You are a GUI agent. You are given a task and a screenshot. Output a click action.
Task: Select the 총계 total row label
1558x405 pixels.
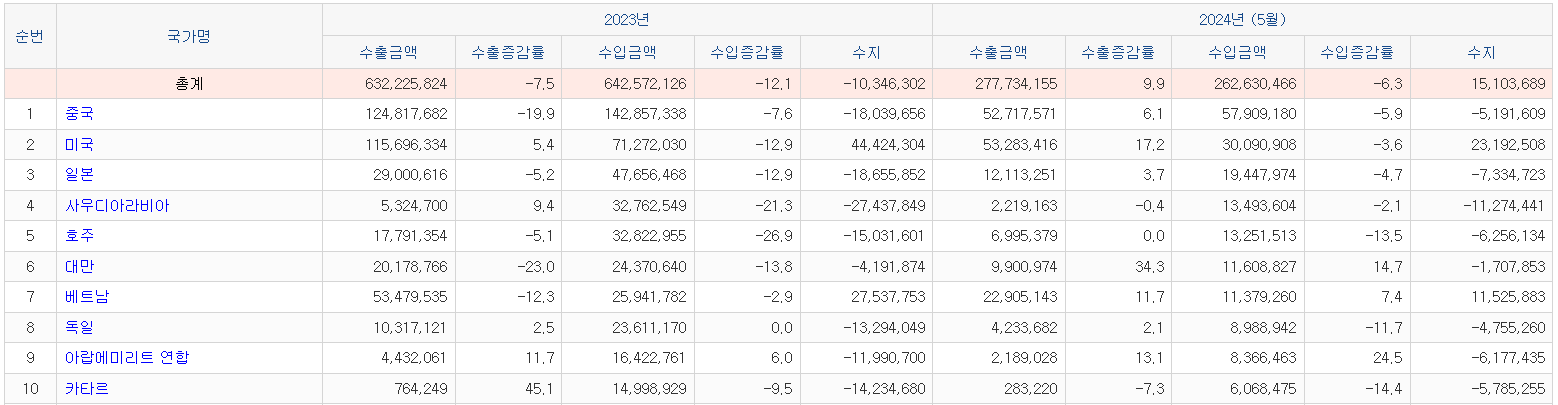click(188, 84)
